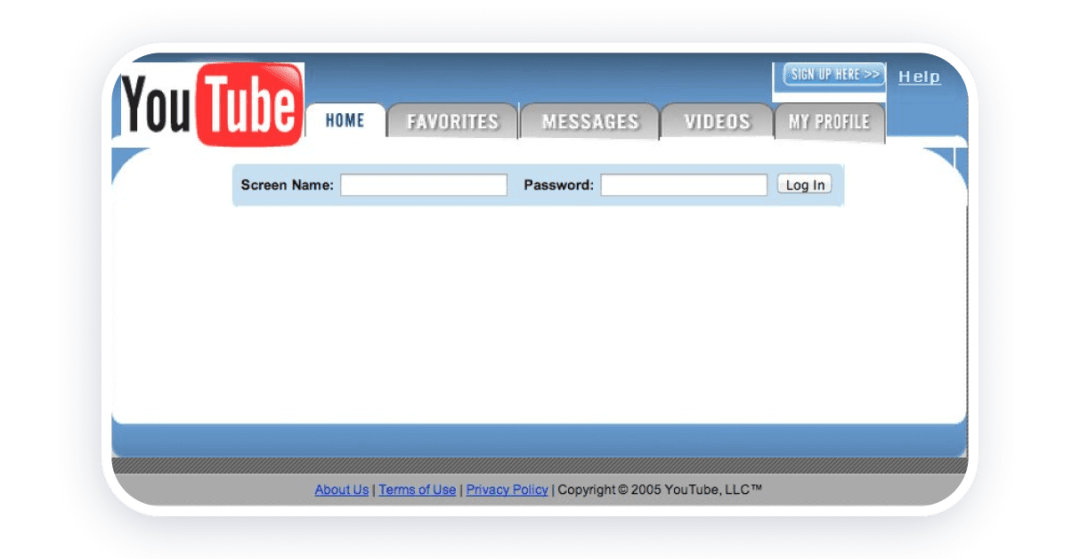The height and width of the screenshot is (559, 1080).
Task: Visit the About Us link
Action: click(x=342, y=490)
